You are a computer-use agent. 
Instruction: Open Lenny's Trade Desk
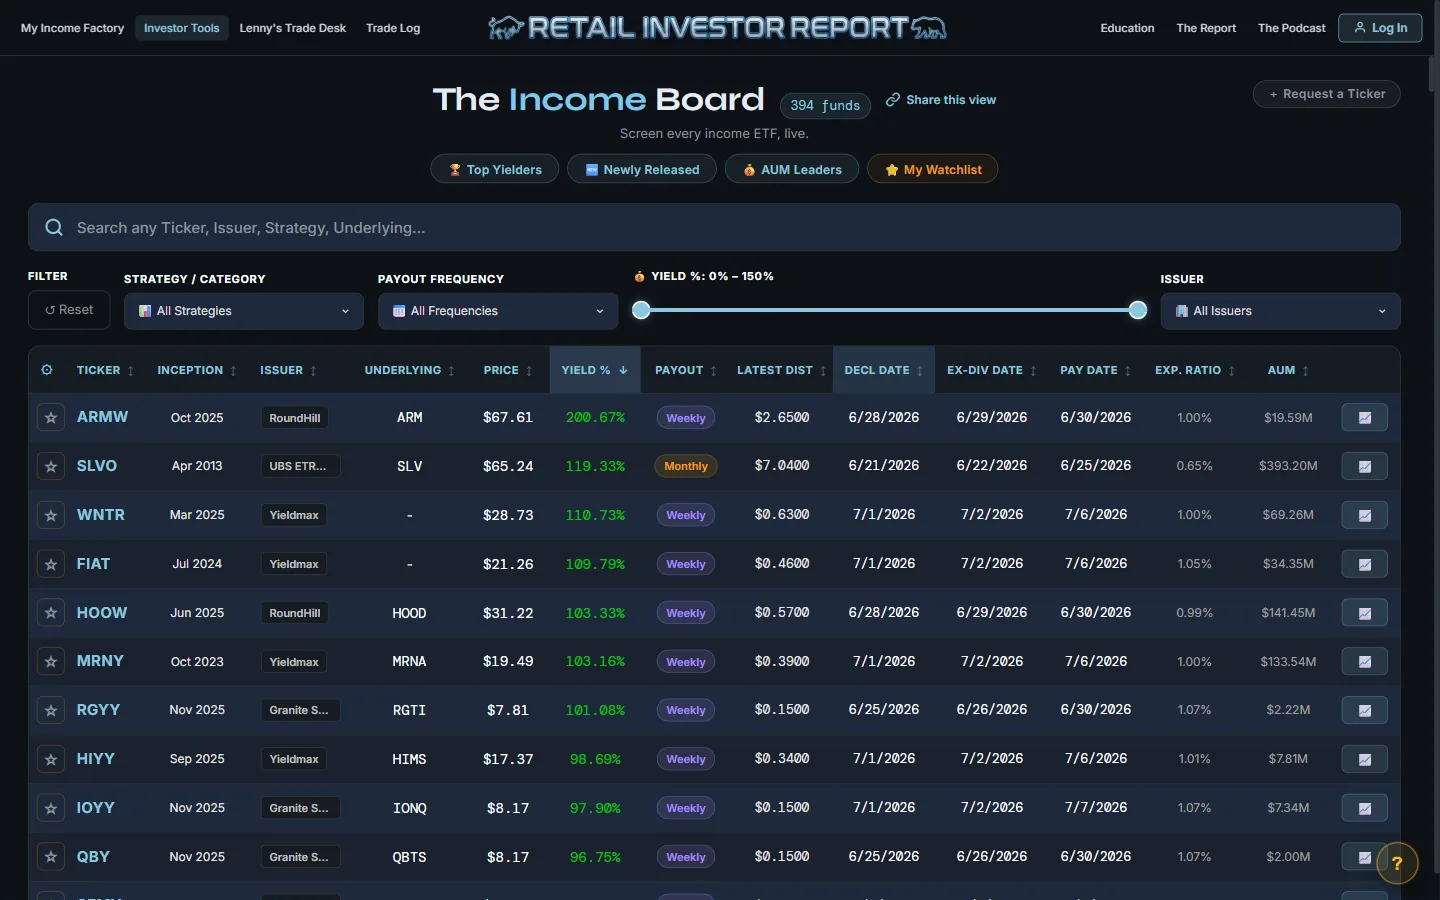[293, 28]
